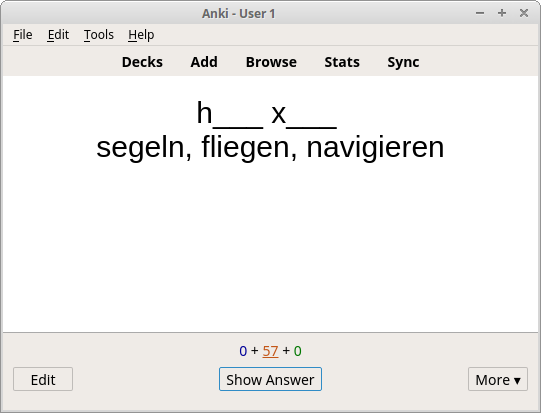Click the blue new-cards count 0

click(243, 351)
